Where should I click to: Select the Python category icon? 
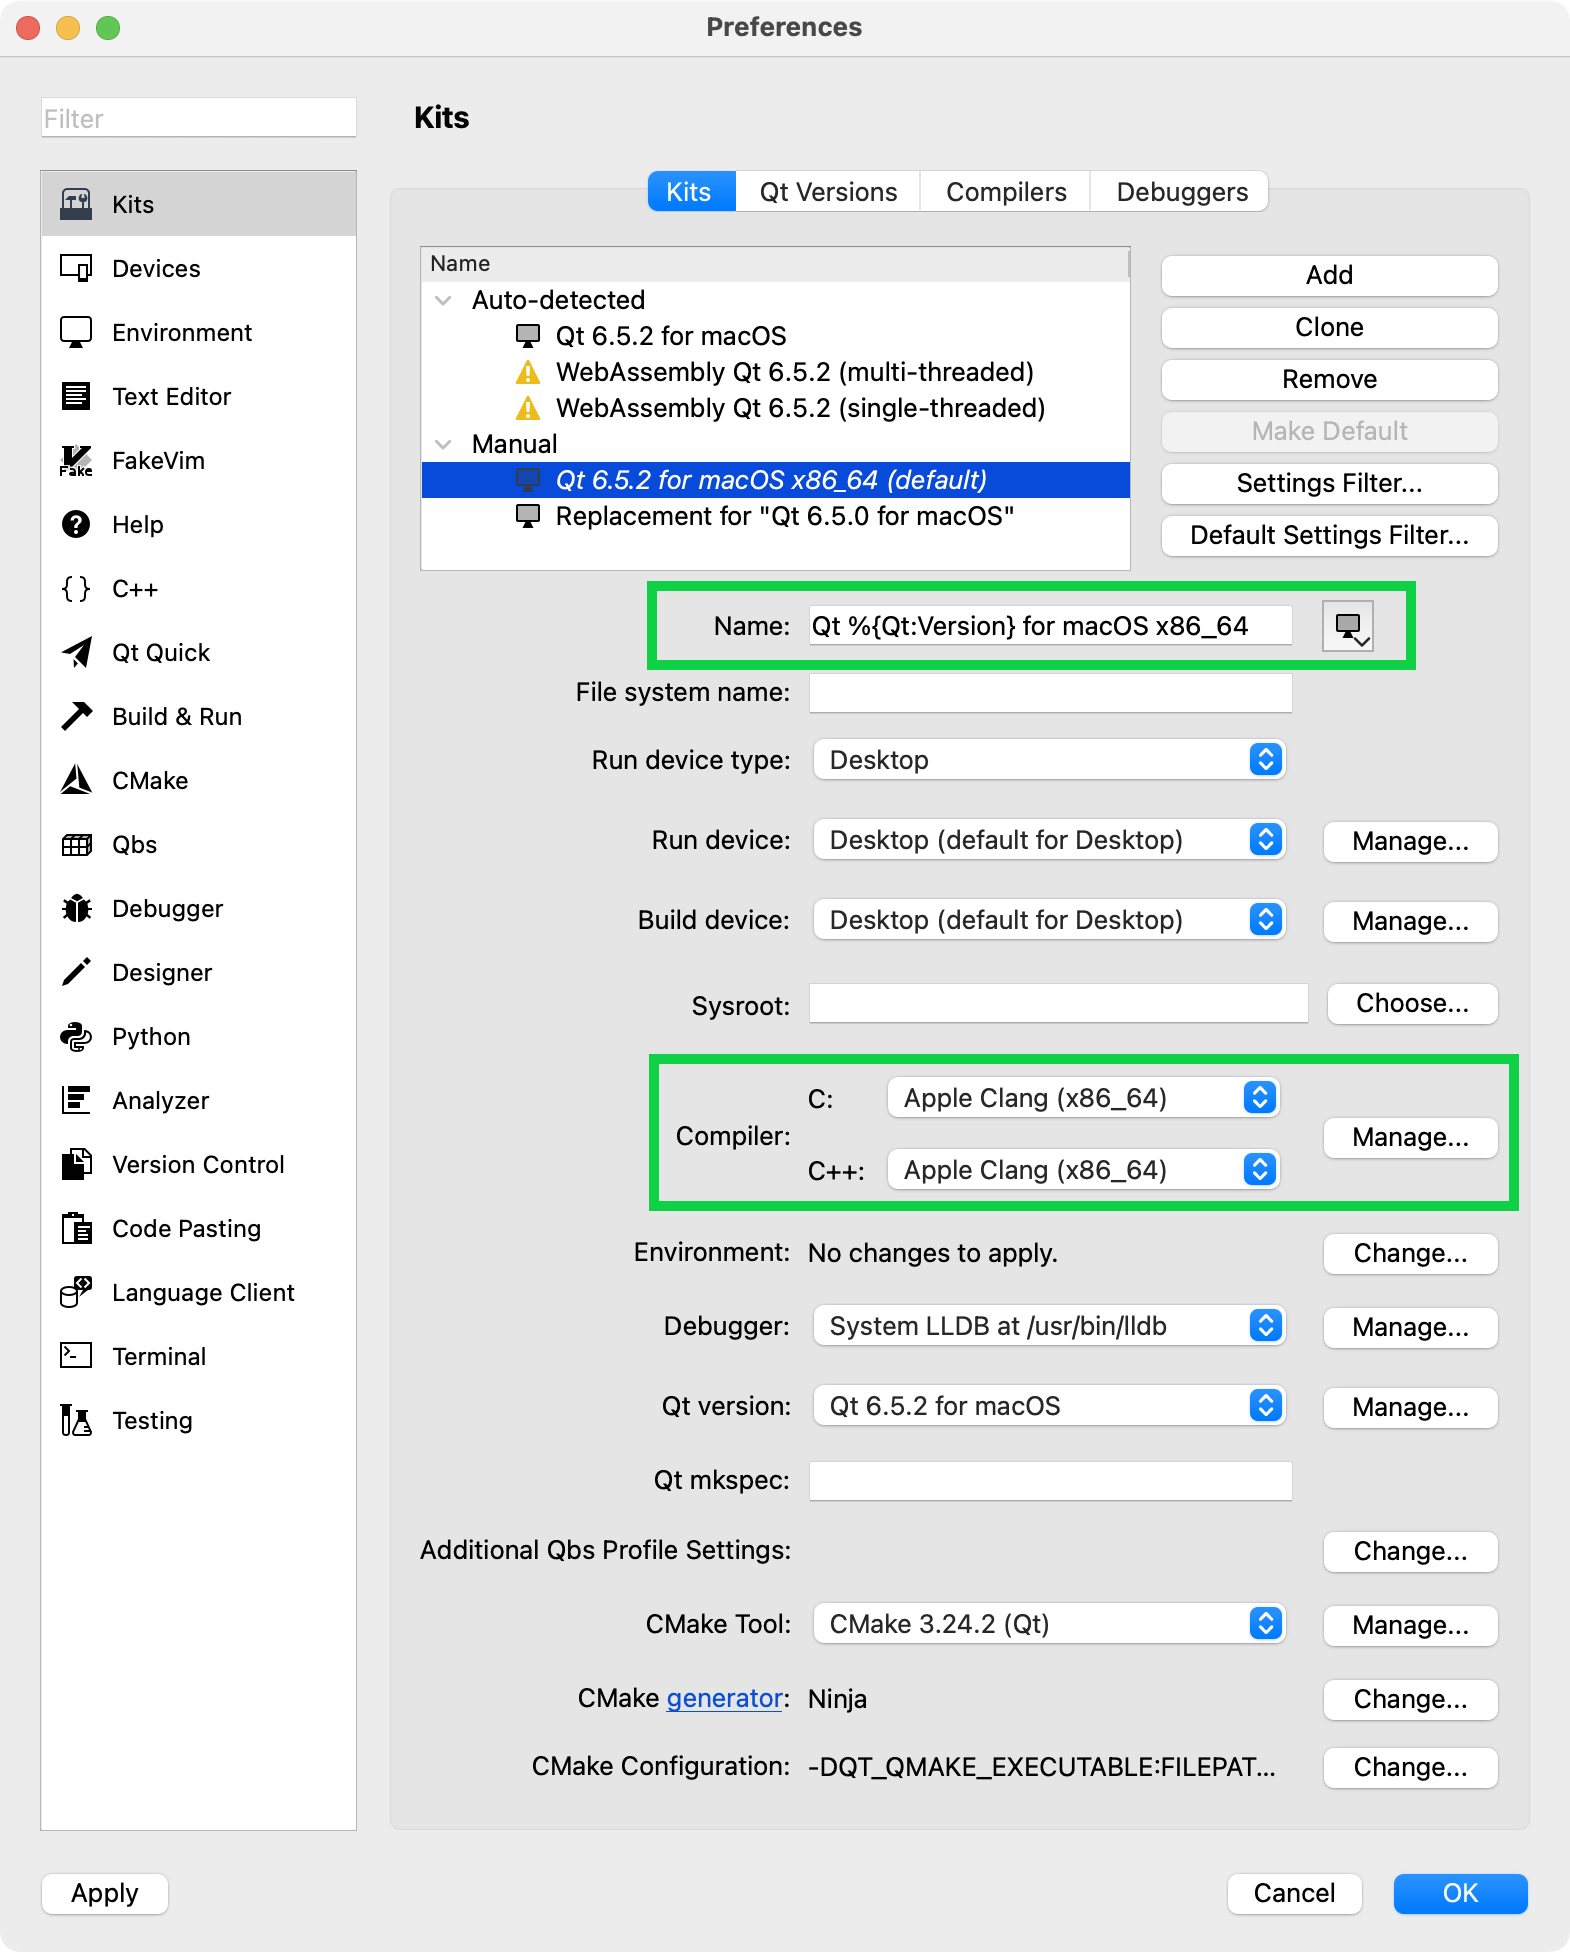[x=76, y=1037]
